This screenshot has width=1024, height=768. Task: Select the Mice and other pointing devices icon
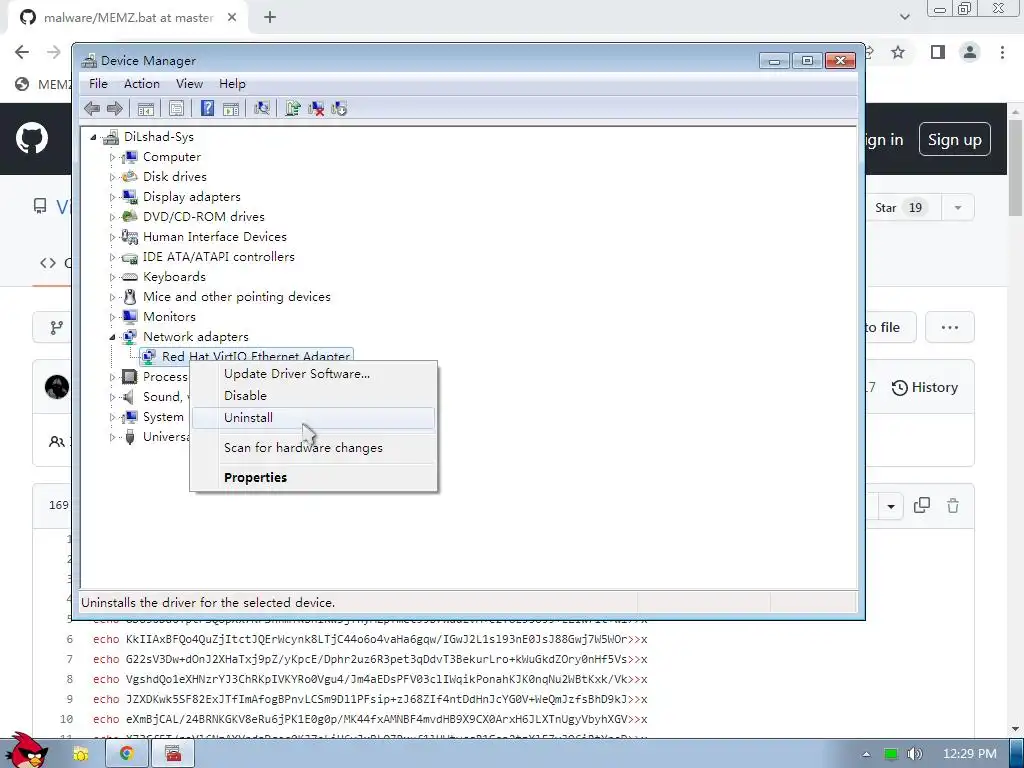click(x=130, y=296)
